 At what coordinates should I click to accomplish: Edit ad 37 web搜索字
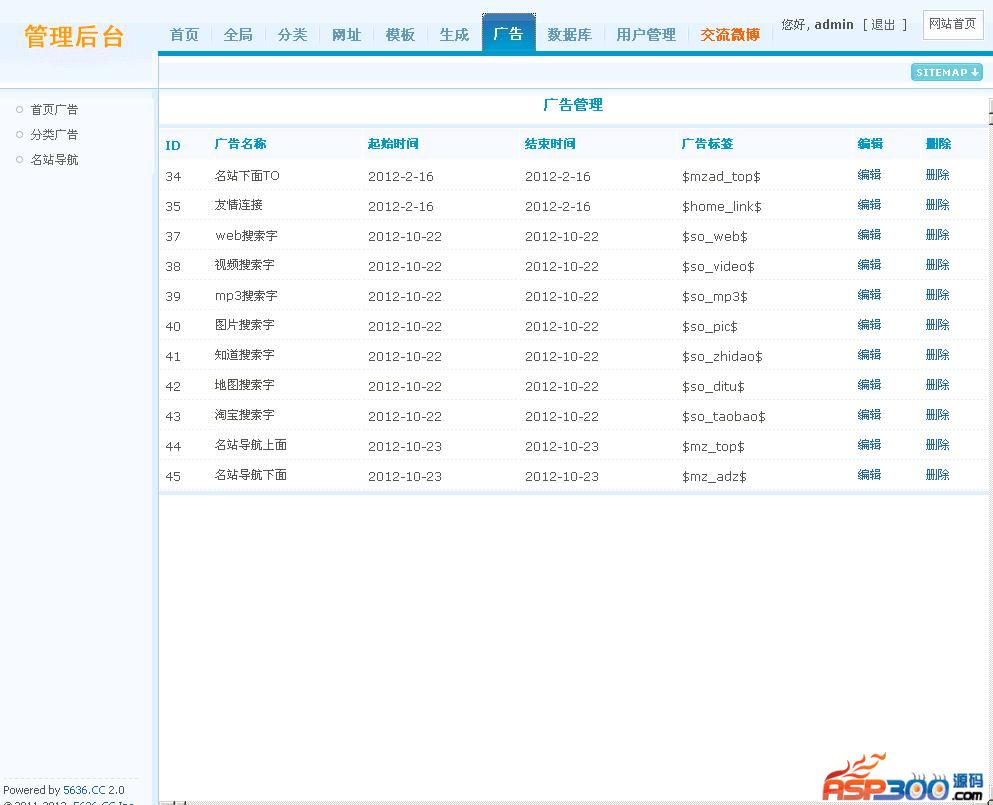click(869, 234)
